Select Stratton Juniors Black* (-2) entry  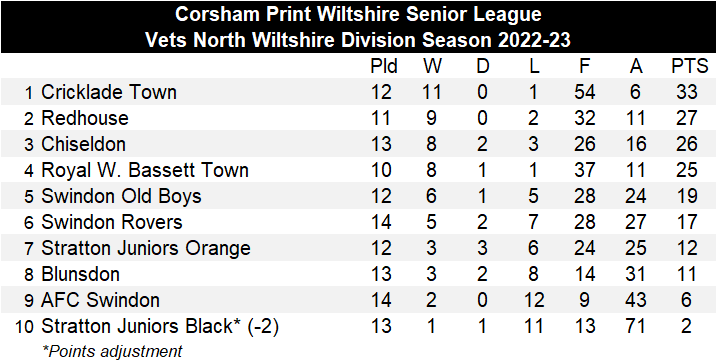point(160,326)
